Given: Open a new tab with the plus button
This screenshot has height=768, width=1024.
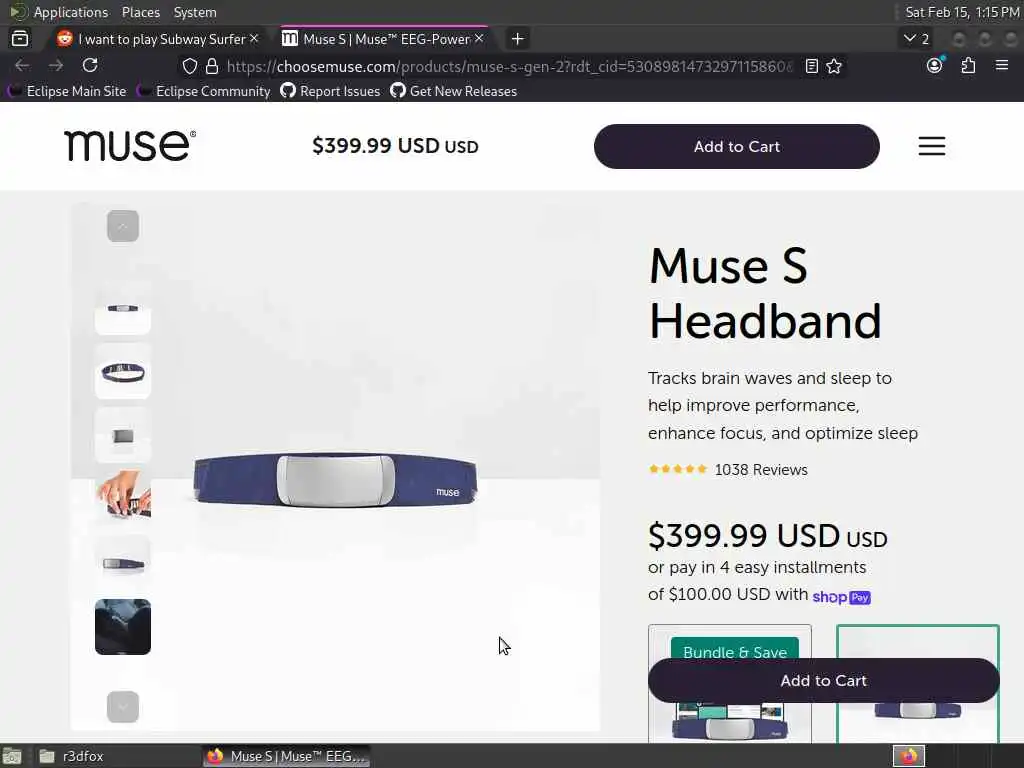Looking at the screenshot, I should point(518,39).
